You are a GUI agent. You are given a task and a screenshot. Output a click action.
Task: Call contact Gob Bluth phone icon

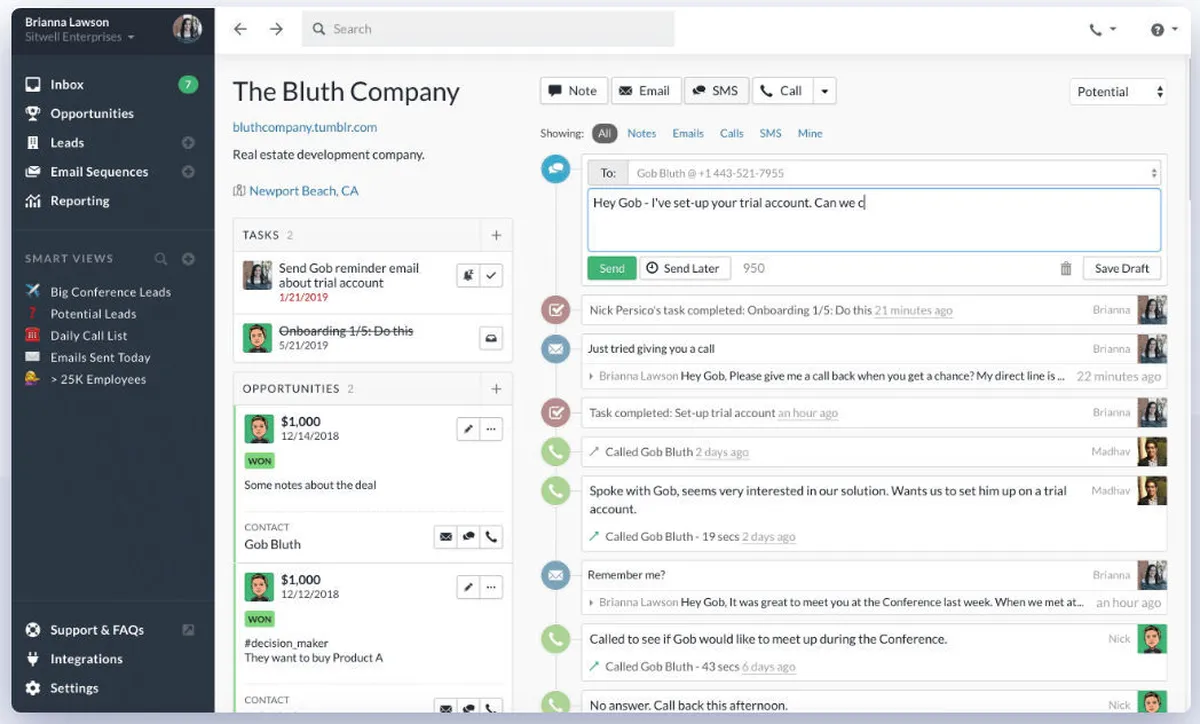tap(491, 537)
